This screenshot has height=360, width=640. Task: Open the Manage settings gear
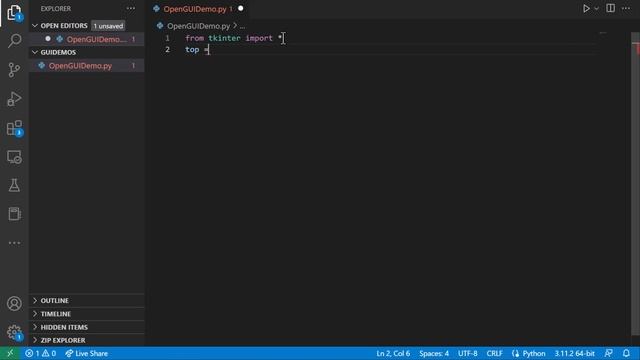(x=14, y=332)
